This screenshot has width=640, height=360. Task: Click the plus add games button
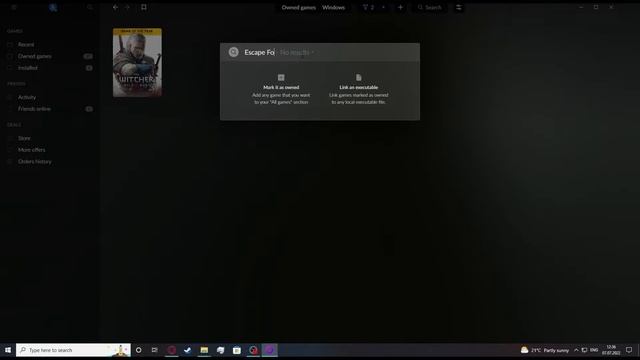(400, 7)
